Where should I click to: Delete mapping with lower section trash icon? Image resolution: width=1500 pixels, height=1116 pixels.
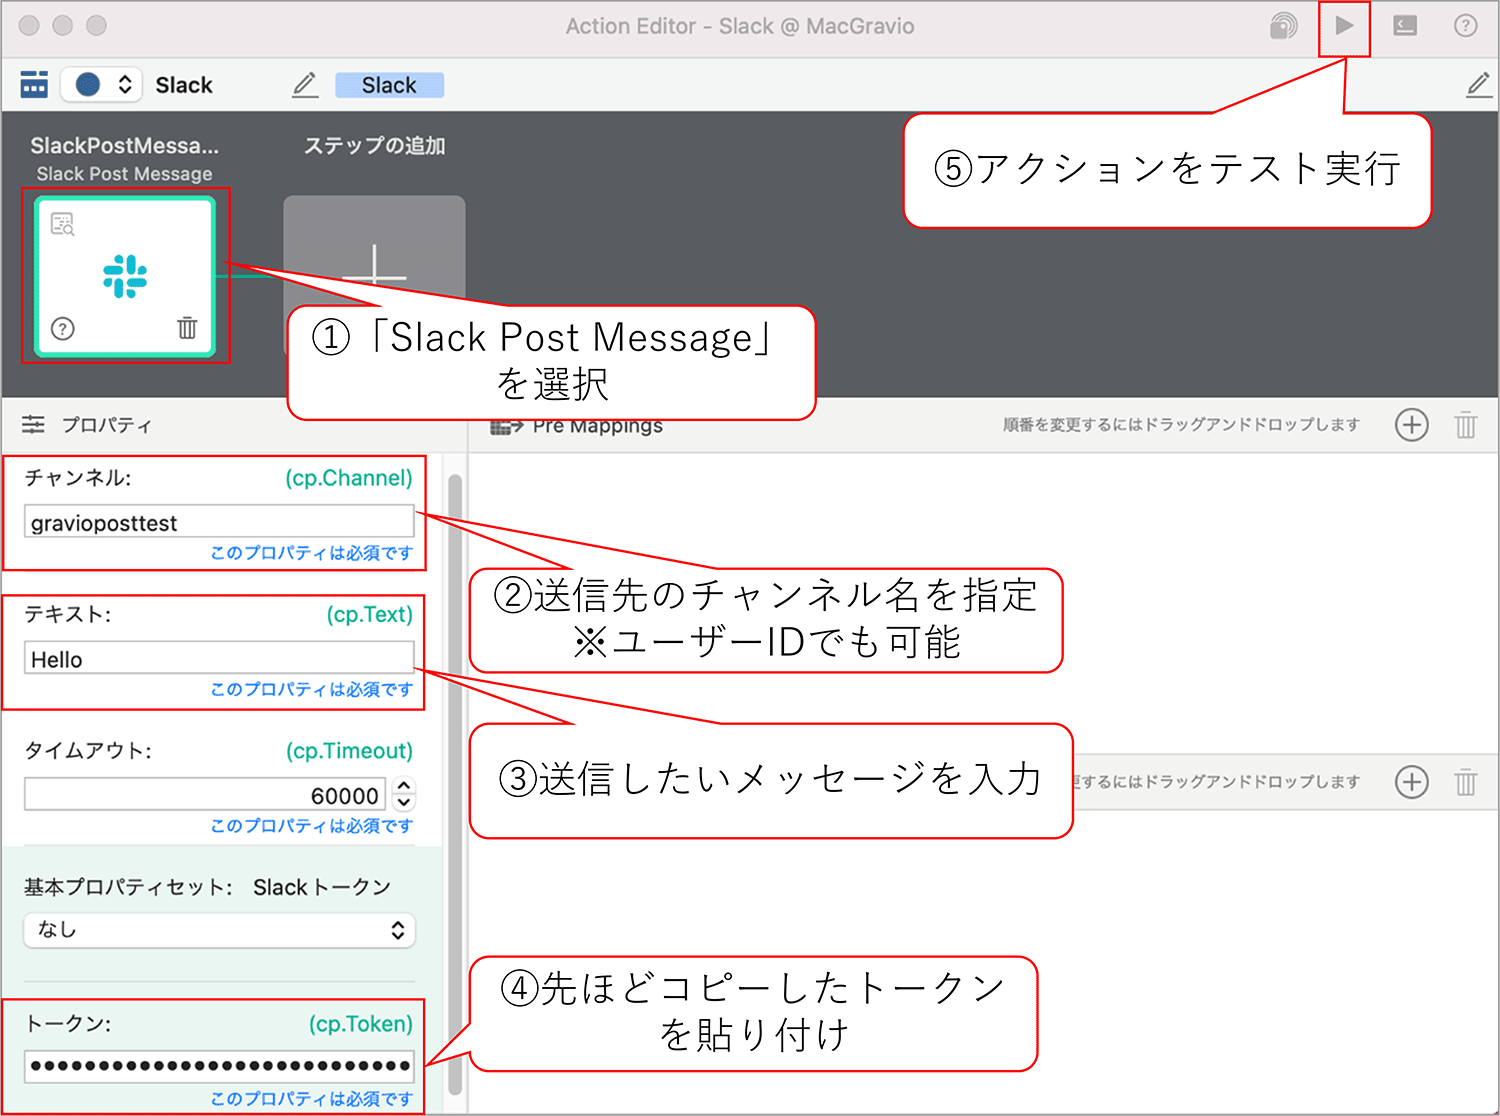pos(1465,782)
